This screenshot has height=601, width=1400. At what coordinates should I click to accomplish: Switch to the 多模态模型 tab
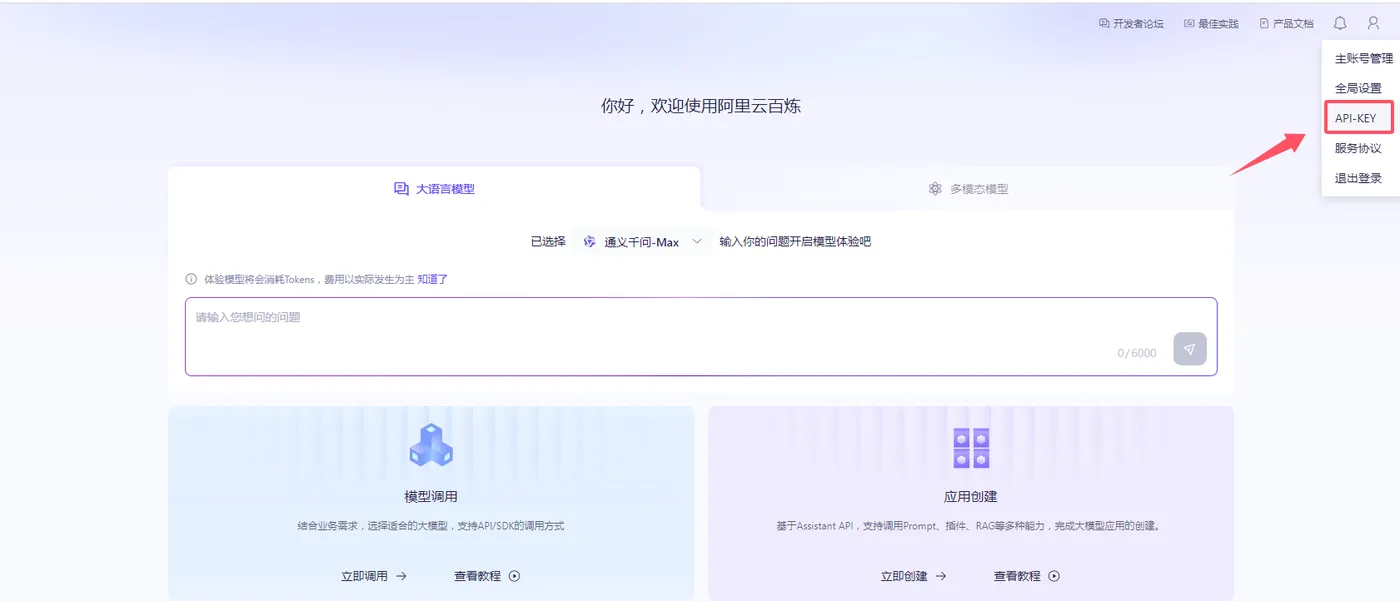[968, 188]
